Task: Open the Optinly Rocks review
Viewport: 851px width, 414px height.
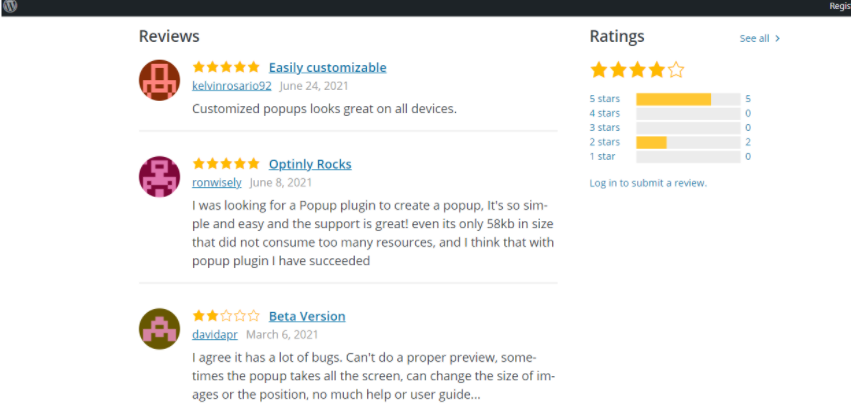Action: pos(310,164)
